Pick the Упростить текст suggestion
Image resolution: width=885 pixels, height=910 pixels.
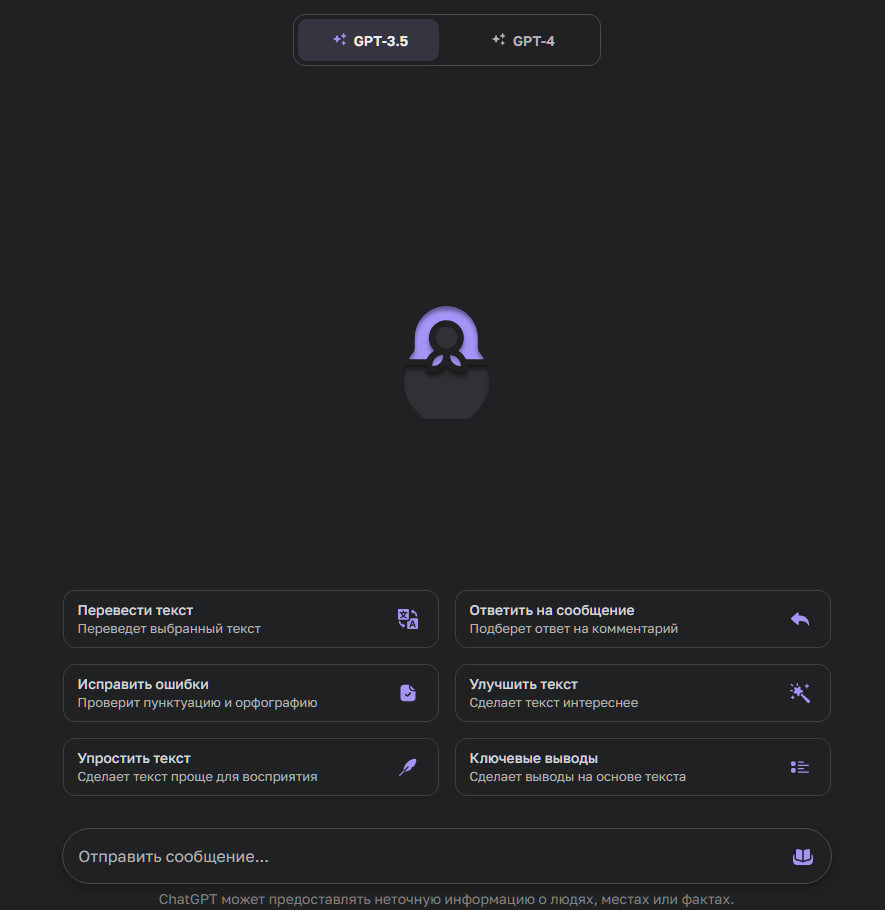click(251, 767)
